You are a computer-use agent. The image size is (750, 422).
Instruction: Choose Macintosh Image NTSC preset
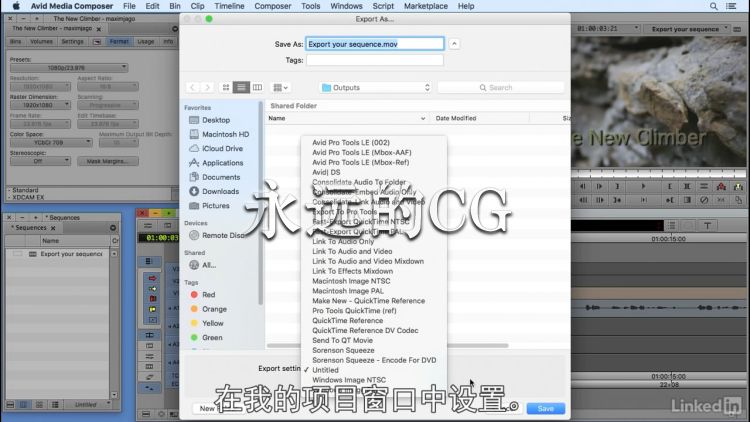pos(351,281)
